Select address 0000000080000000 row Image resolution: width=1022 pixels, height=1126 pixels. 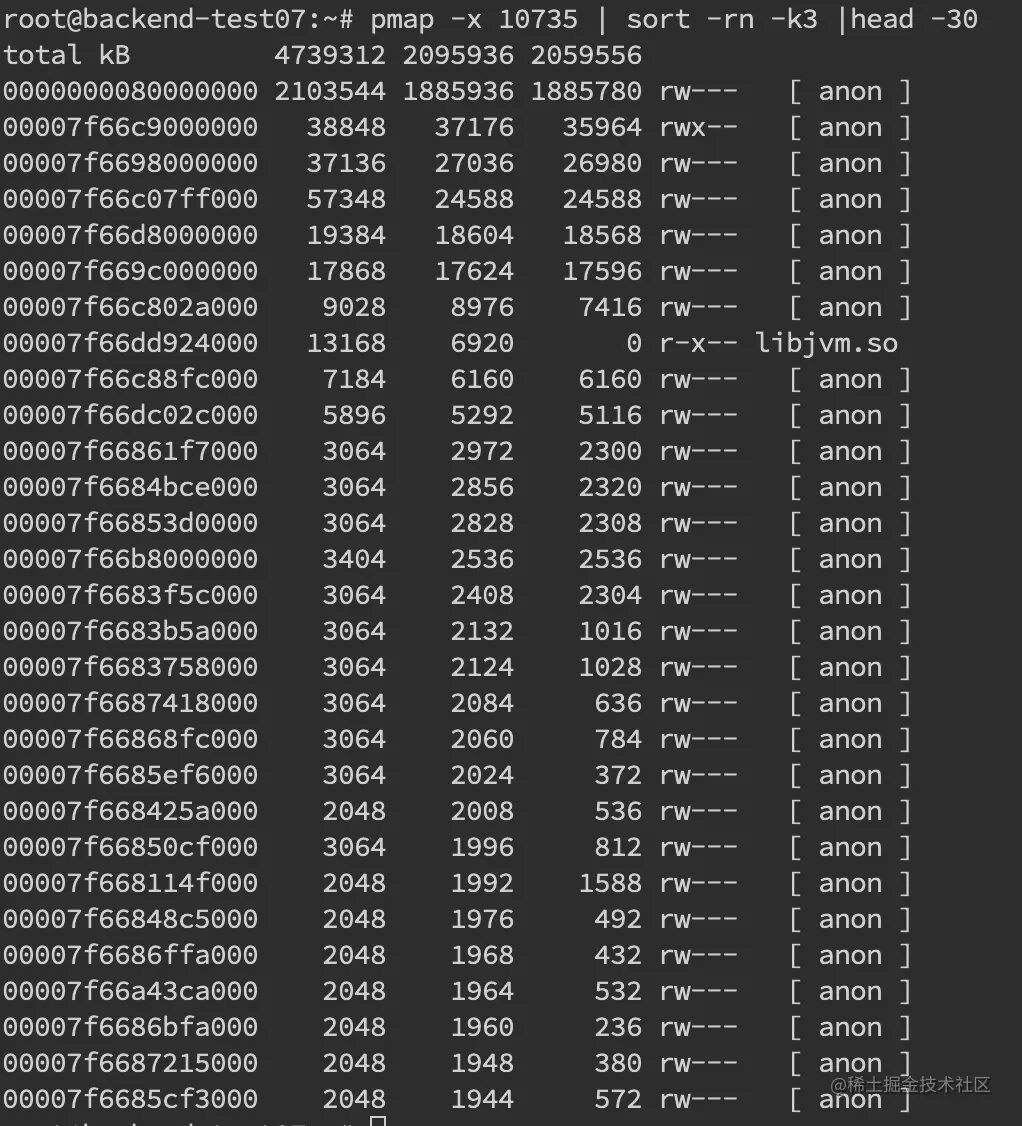pyautogui.click(x=457, y=91)
